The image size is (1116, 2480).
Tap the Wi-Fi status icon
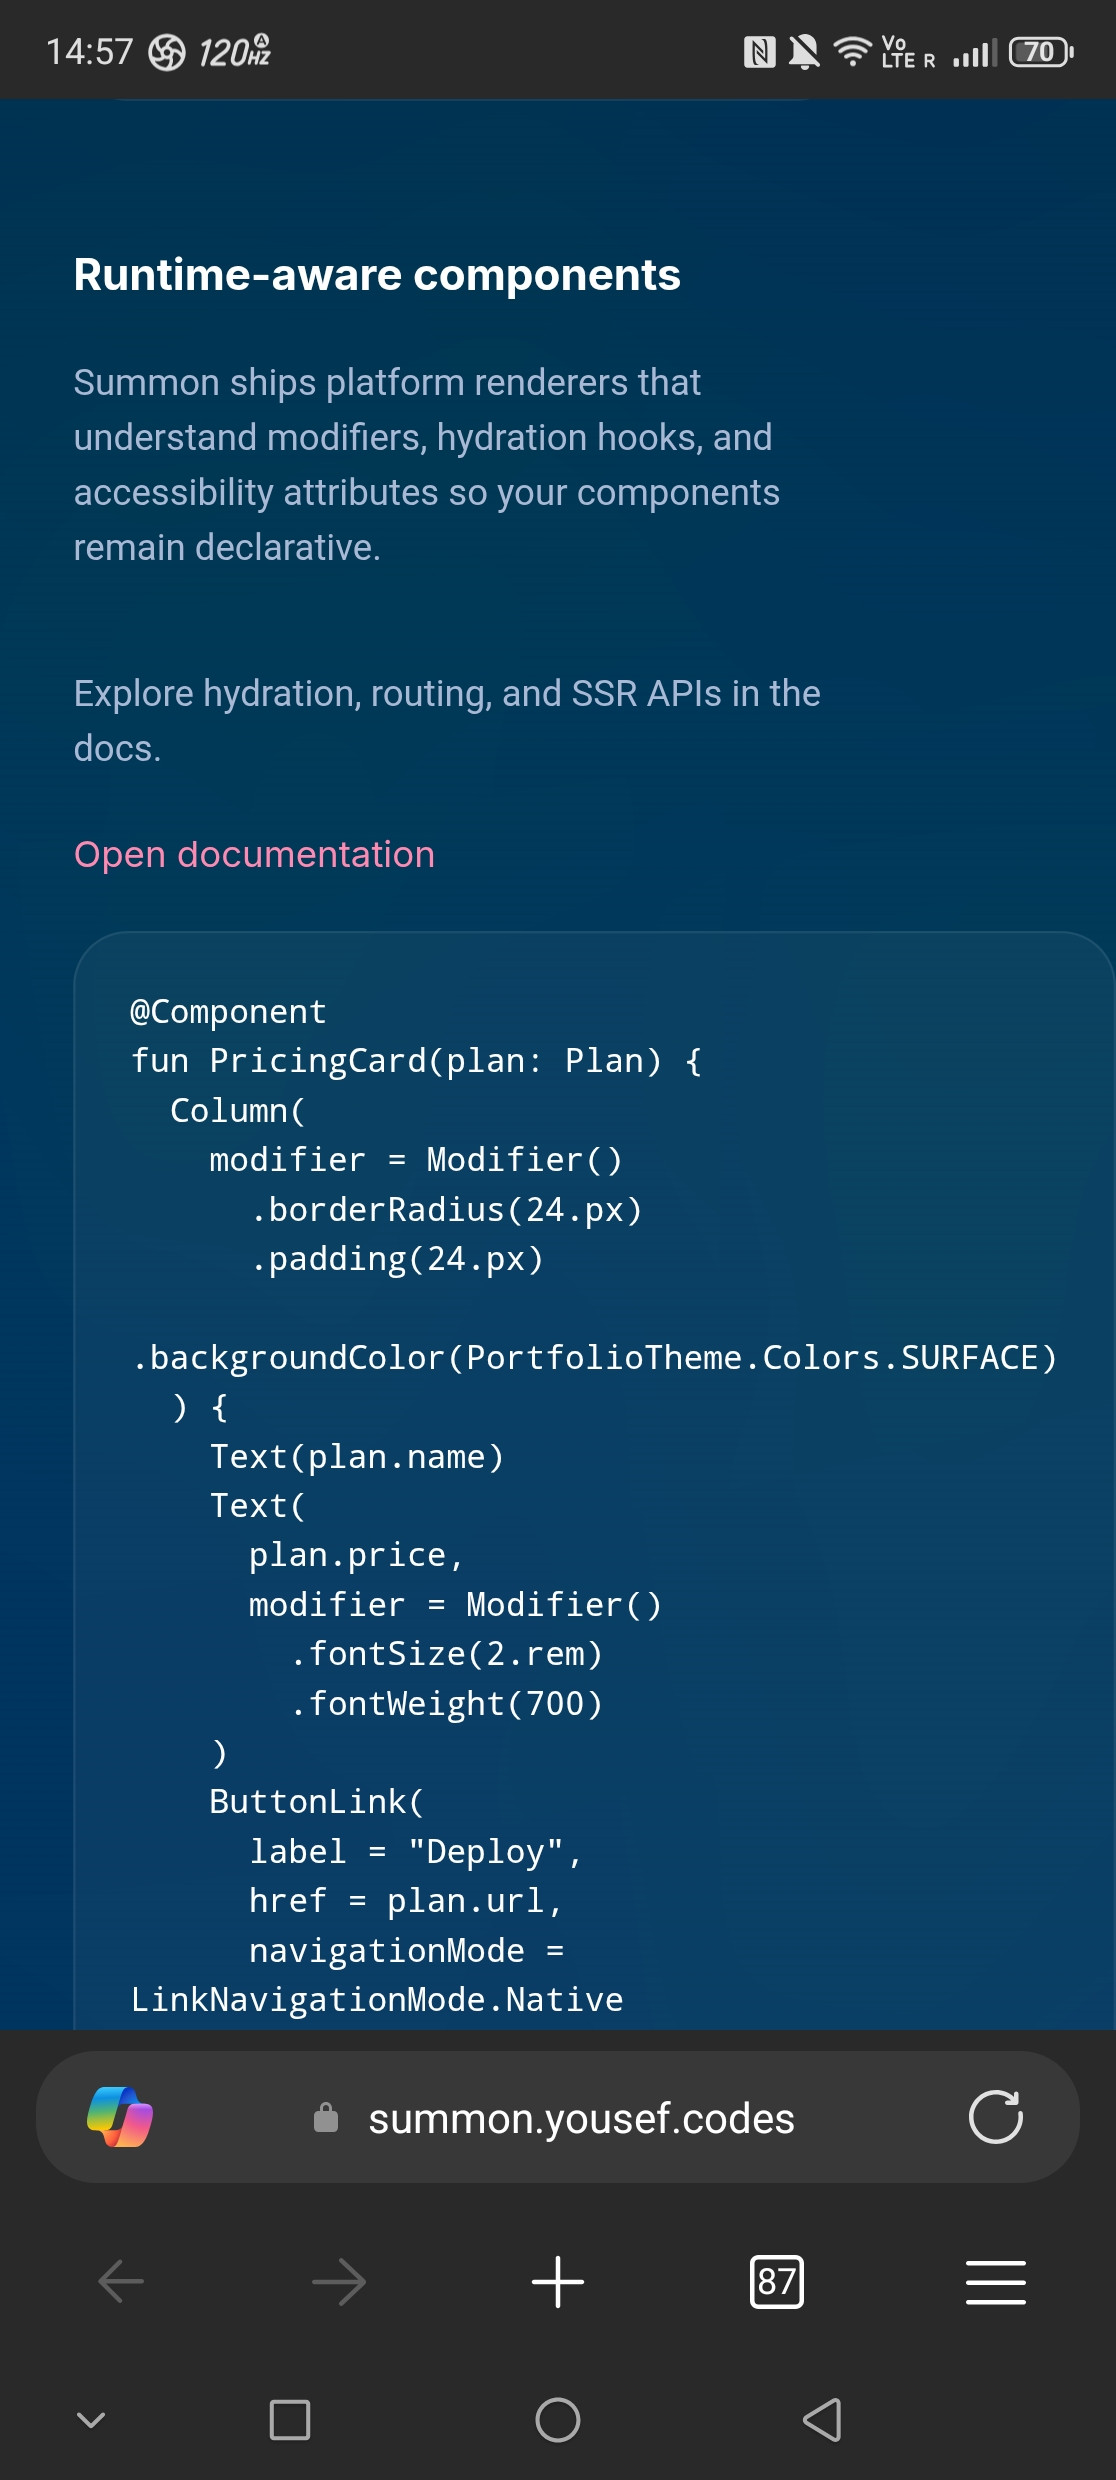852,51
